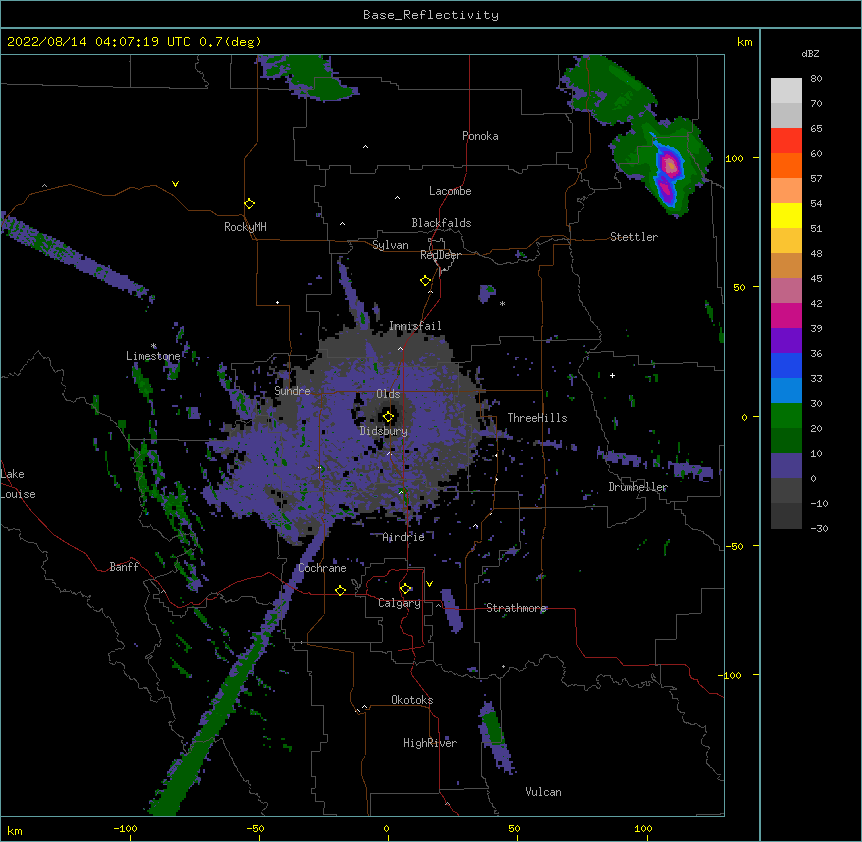Screen dimensions: 862x842
Task: Click the strong magenta storm core northeast
Action: pos(669,164)
